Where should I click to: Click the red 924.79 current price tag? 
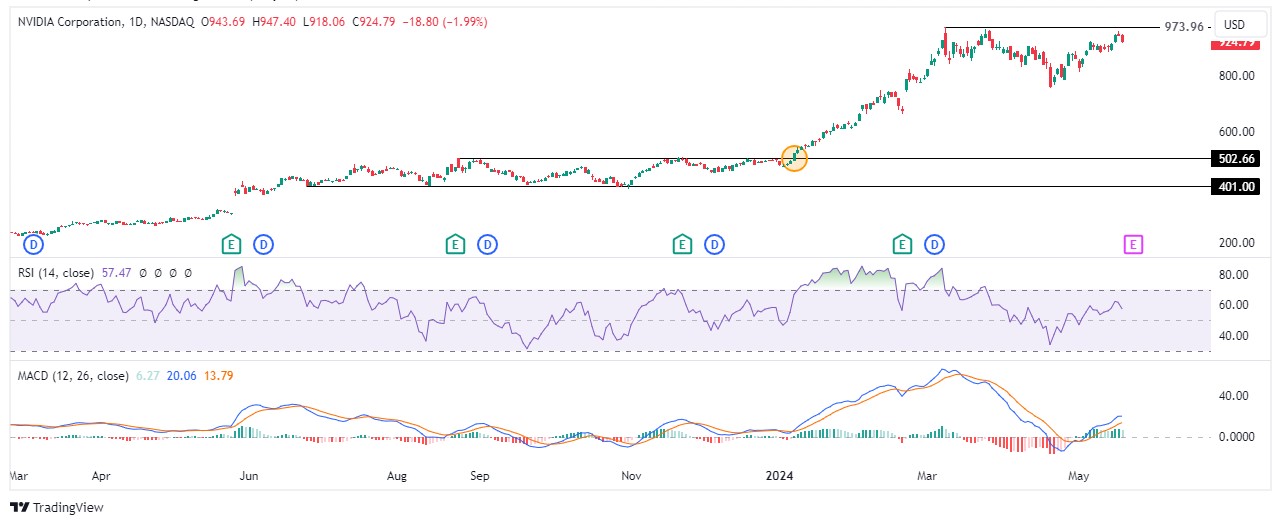[1235, 43]
